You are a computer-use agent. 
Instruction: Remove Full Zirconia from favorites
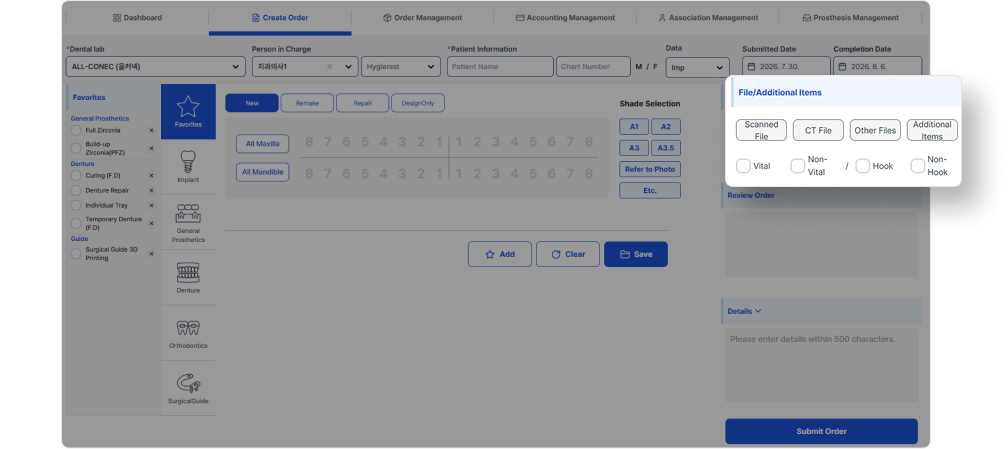pos(152,131)
